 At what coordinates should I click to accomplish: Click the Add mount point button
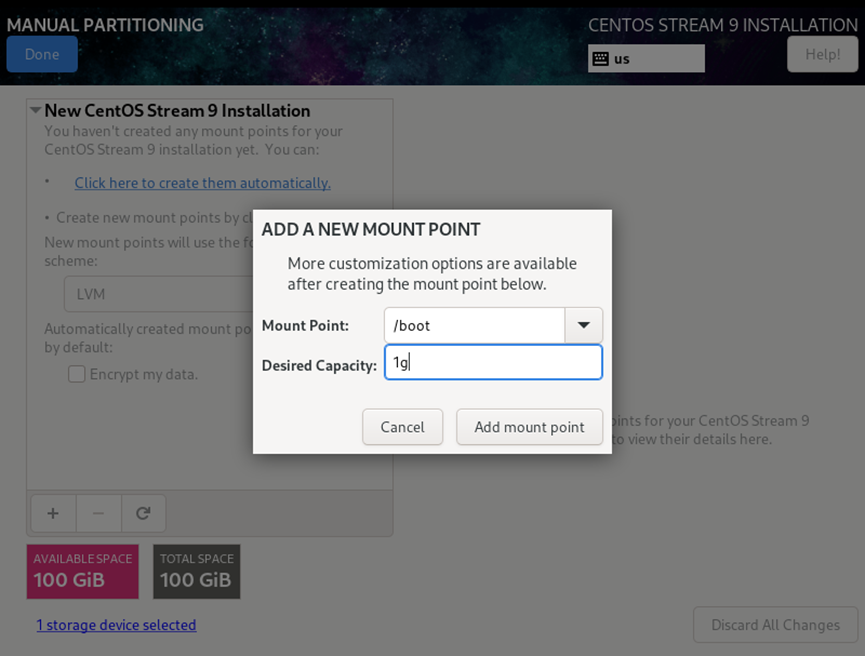pyautogui.click(x=530, y=426)
